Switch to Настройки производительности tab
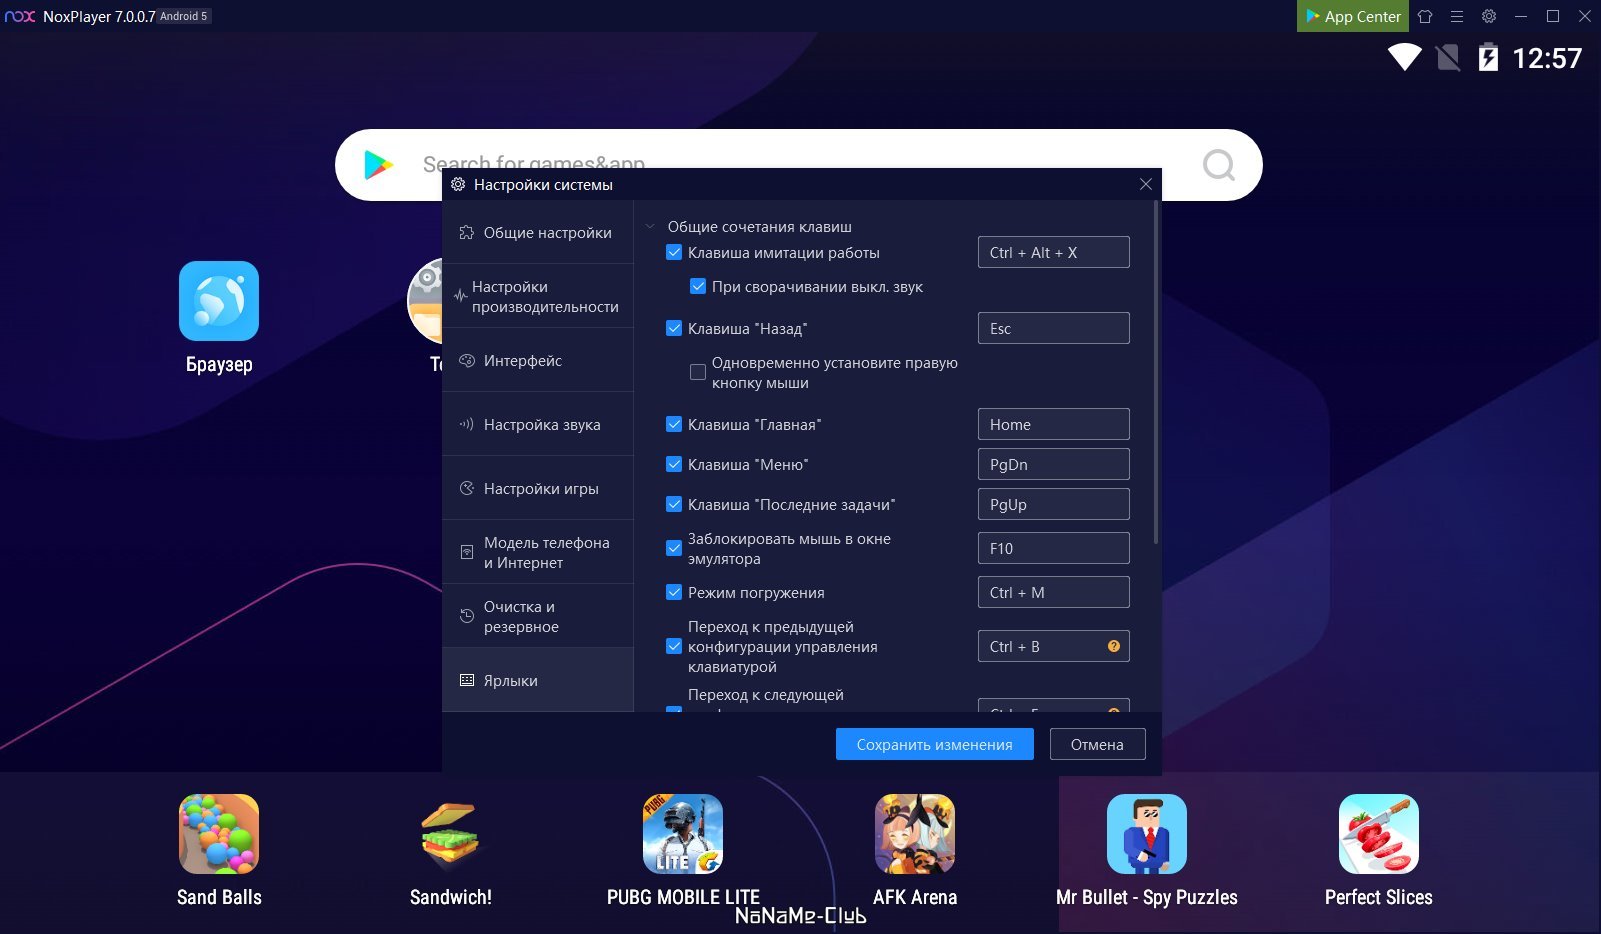 (x=538, y=296)
